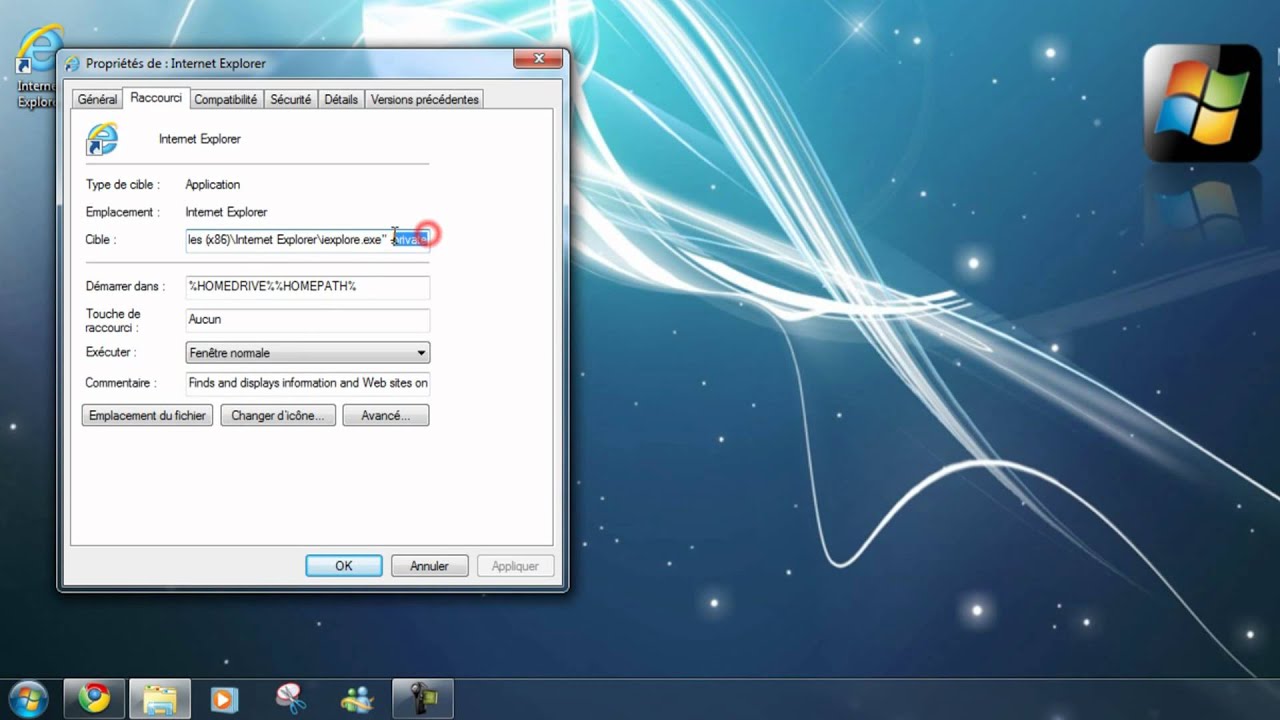
Task: Click in the Cible target field
Action: point(308,240)
